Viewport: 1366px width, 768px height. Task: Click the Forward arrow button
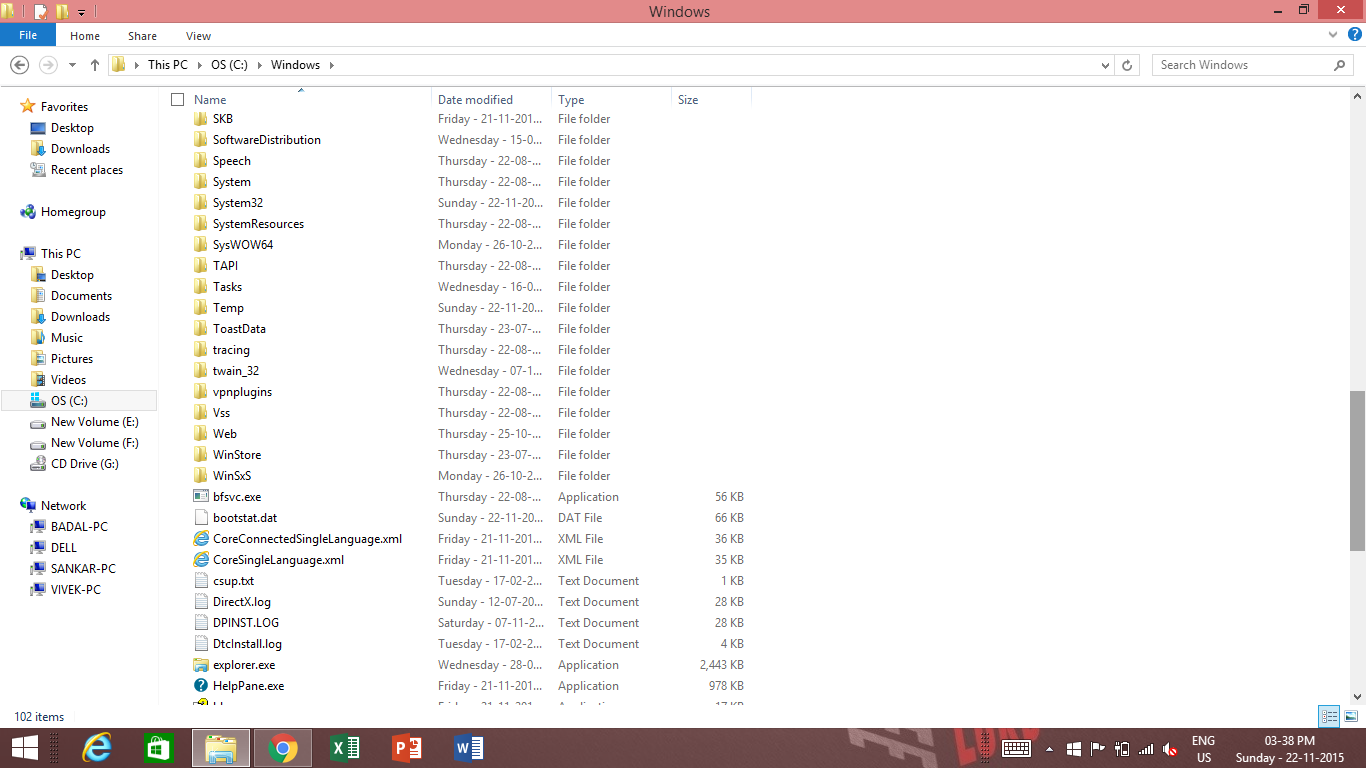pyautogui.click(x=47, y=65)
